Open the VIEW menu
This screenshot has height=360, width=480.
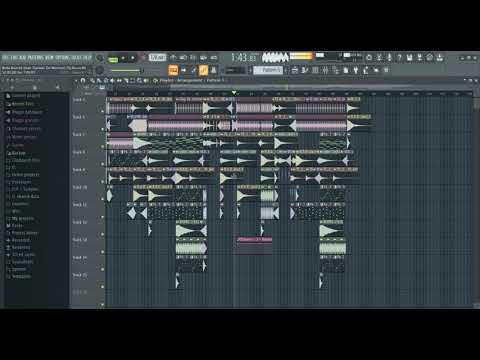tap(50, 58)
